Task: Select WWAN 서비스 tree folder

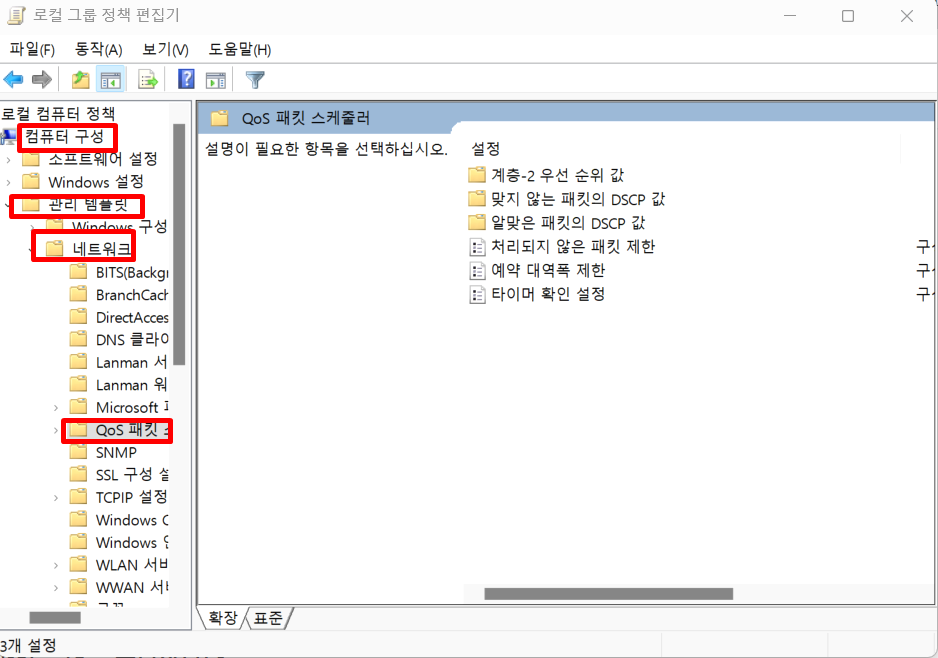Action: point(132,587)
